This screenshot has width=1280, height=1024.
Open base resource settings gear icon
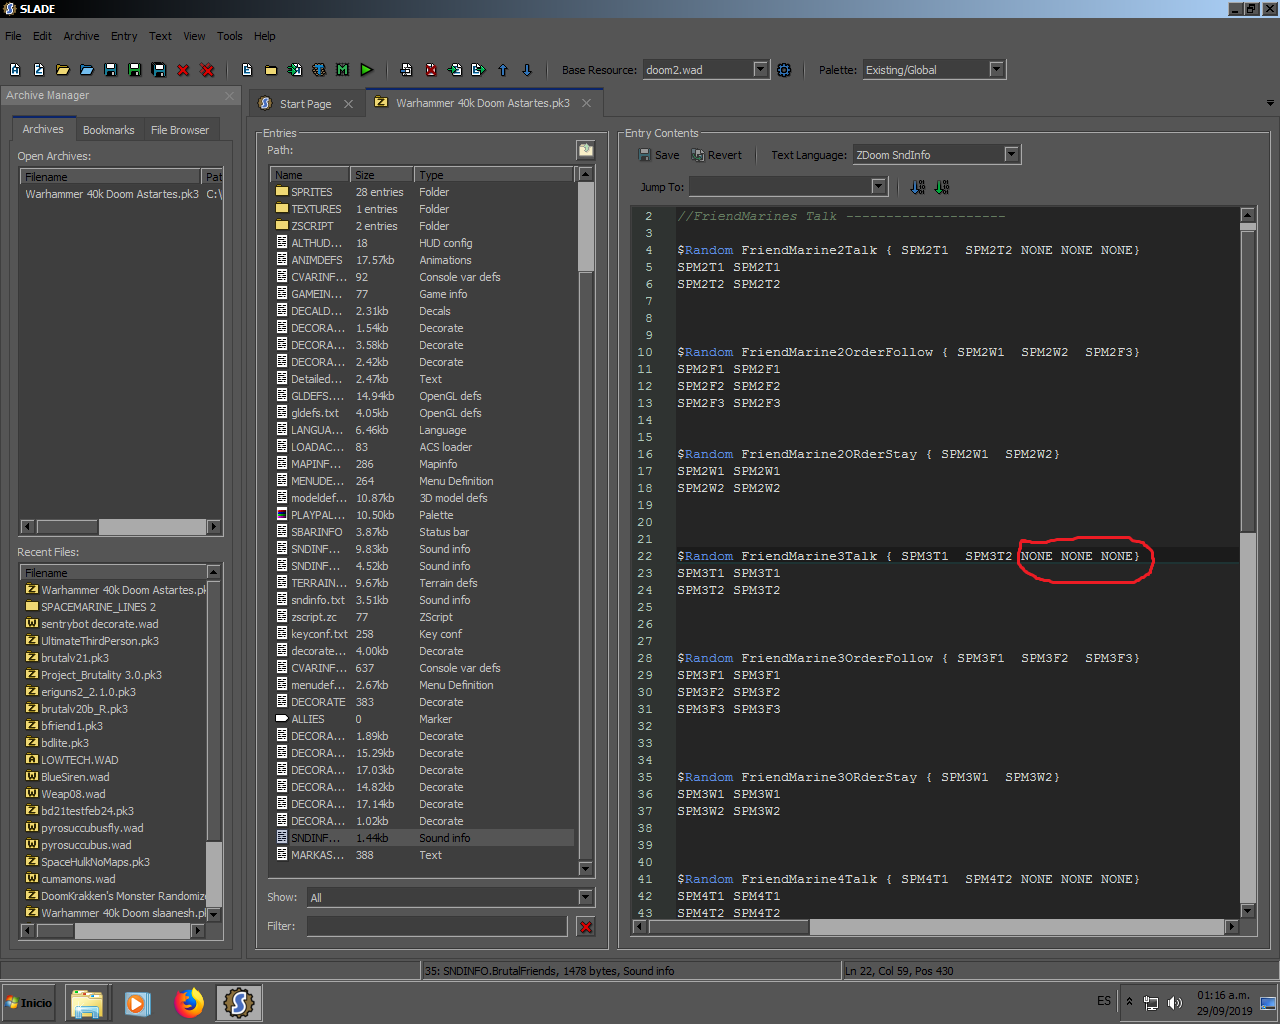(x=784, y=70)
